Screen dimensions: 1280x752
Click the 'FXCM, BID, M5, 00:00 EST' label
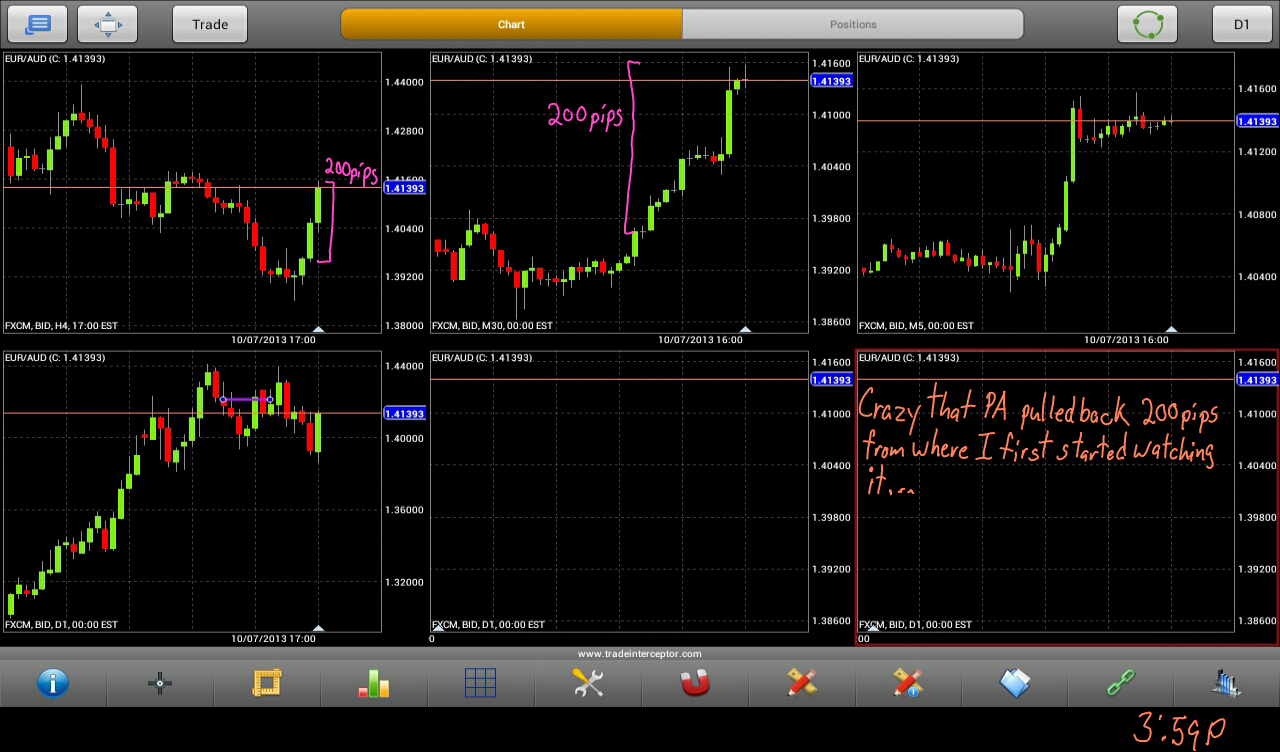(916, 326)
